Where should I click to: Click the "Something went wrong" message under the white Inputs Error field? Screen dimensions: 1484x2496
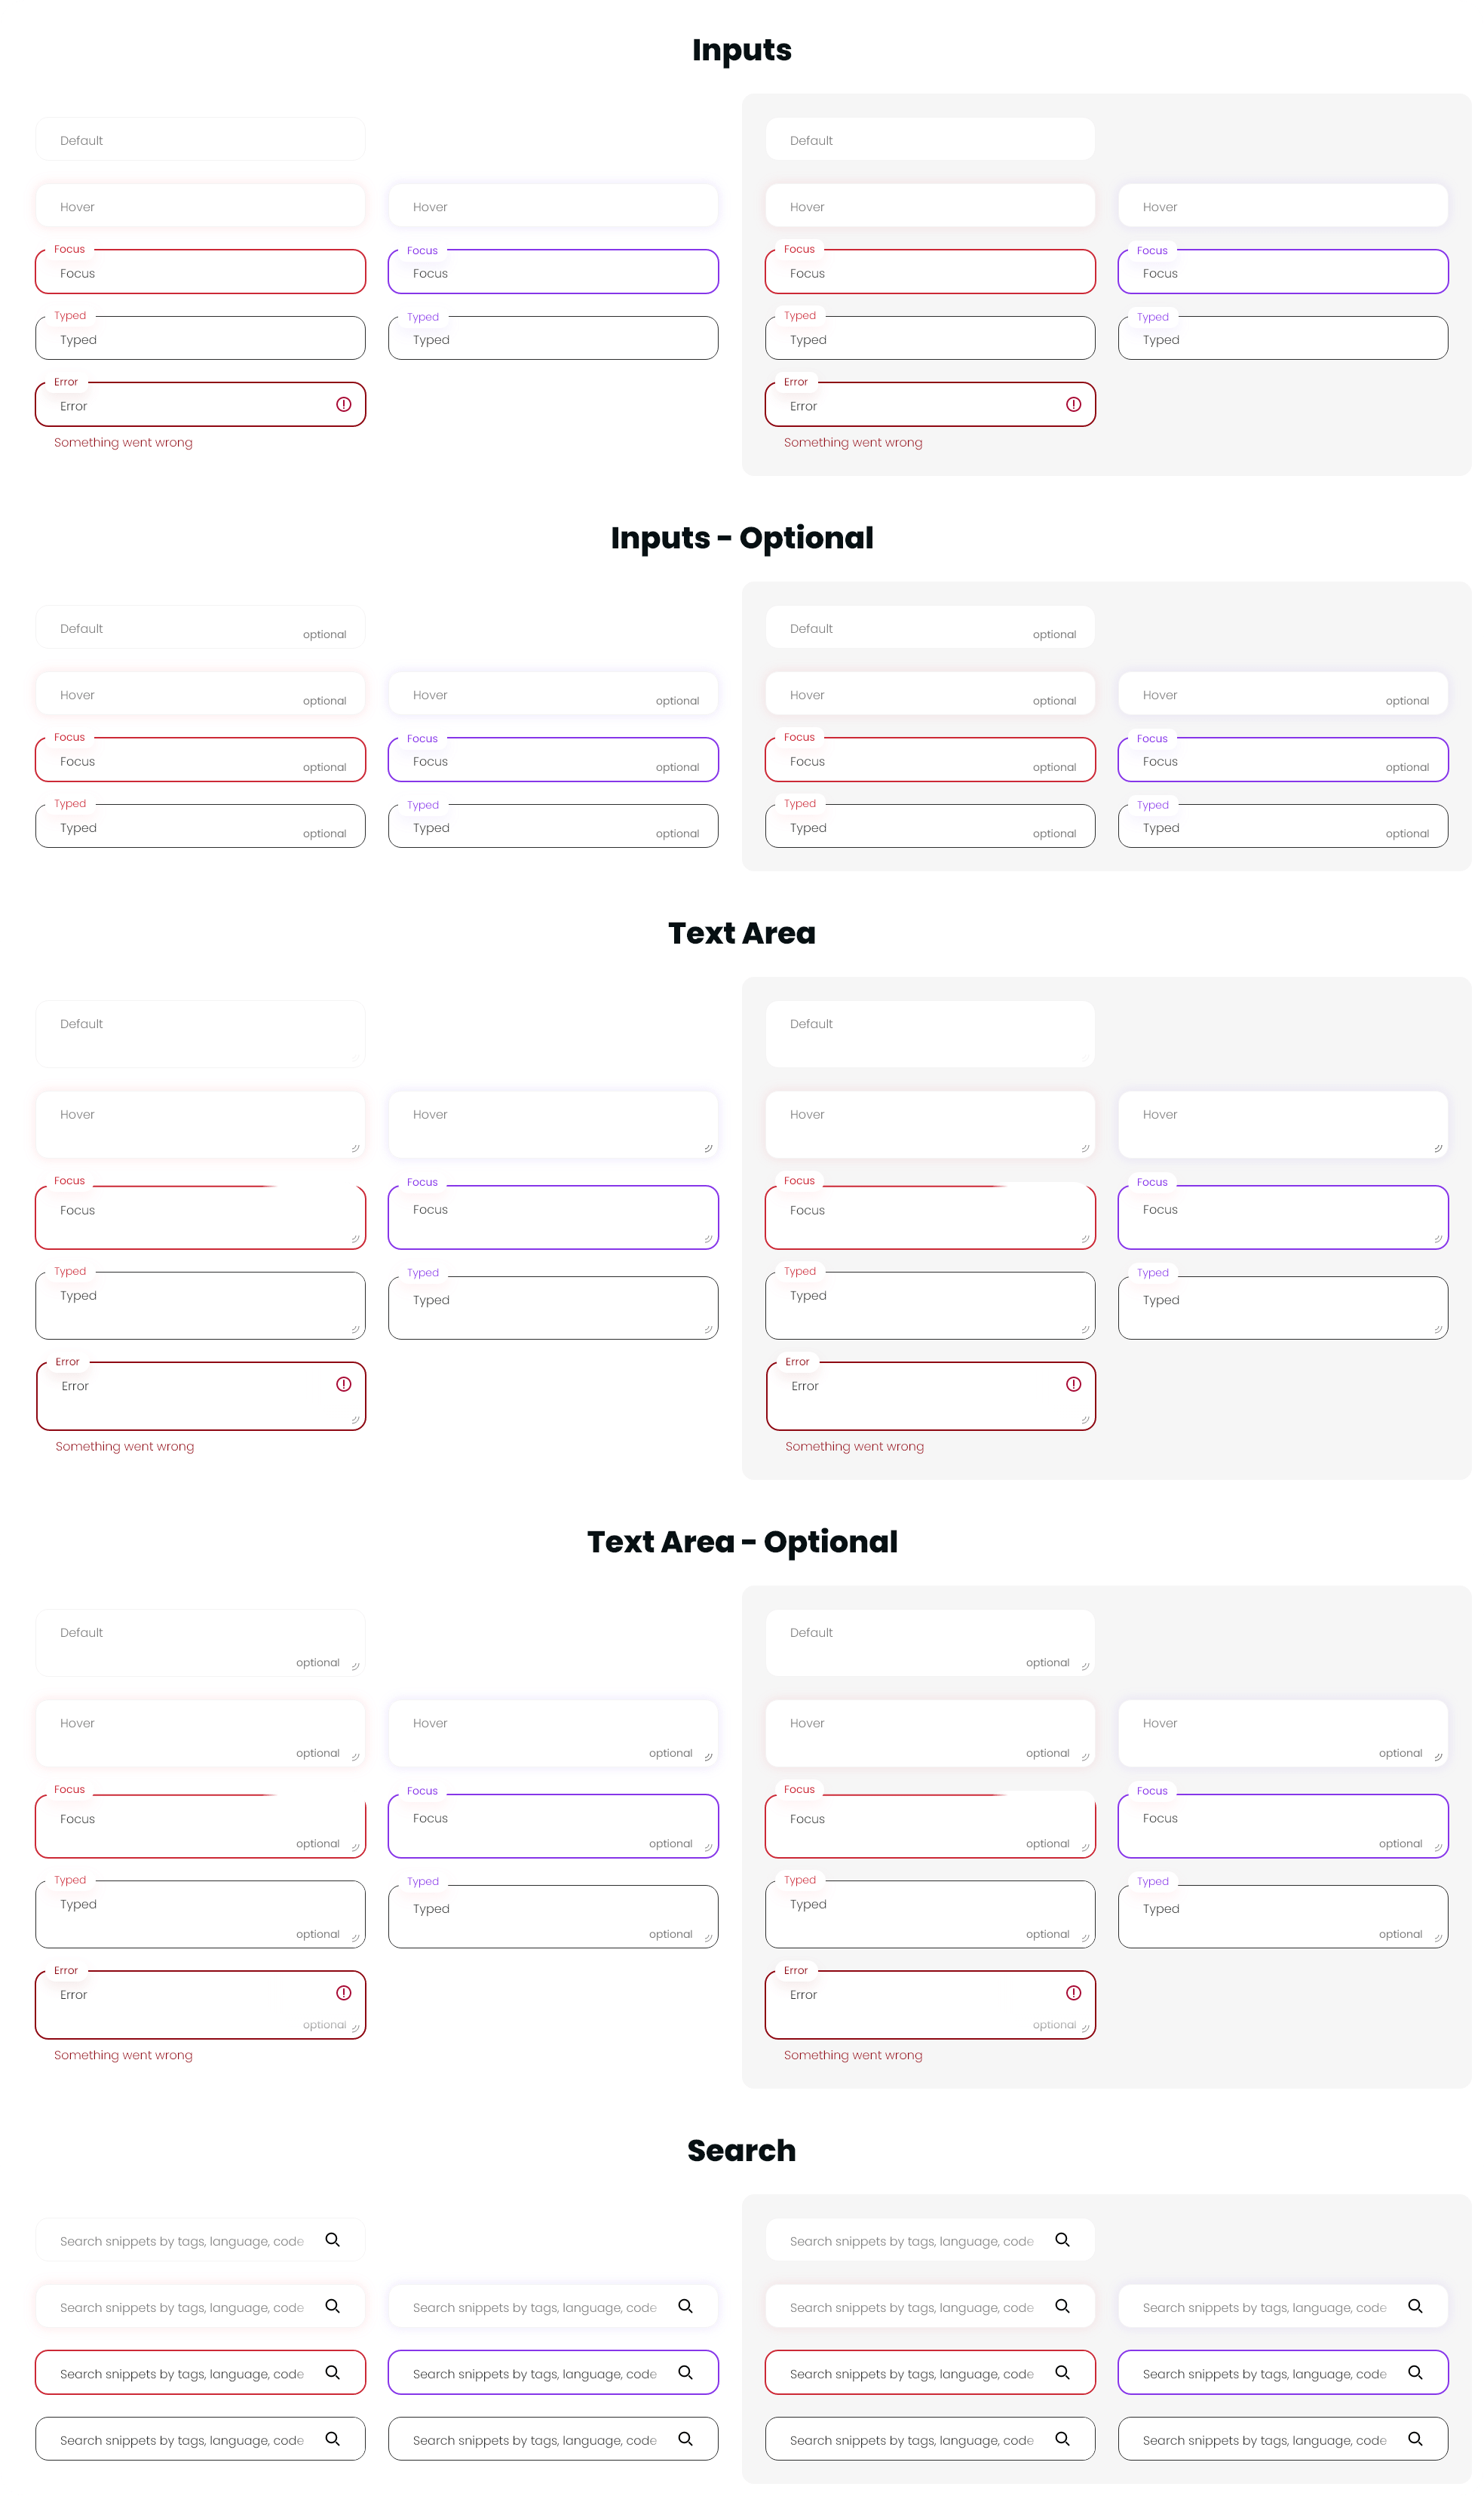coord(123,442)
